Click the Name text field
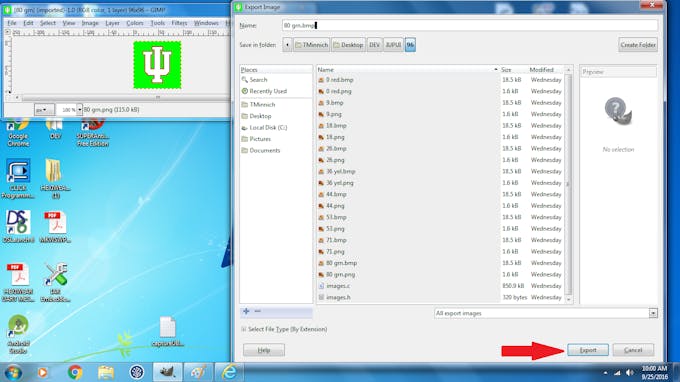The width and height of the screenshot is (680, 382). click(x=470, y=26)
